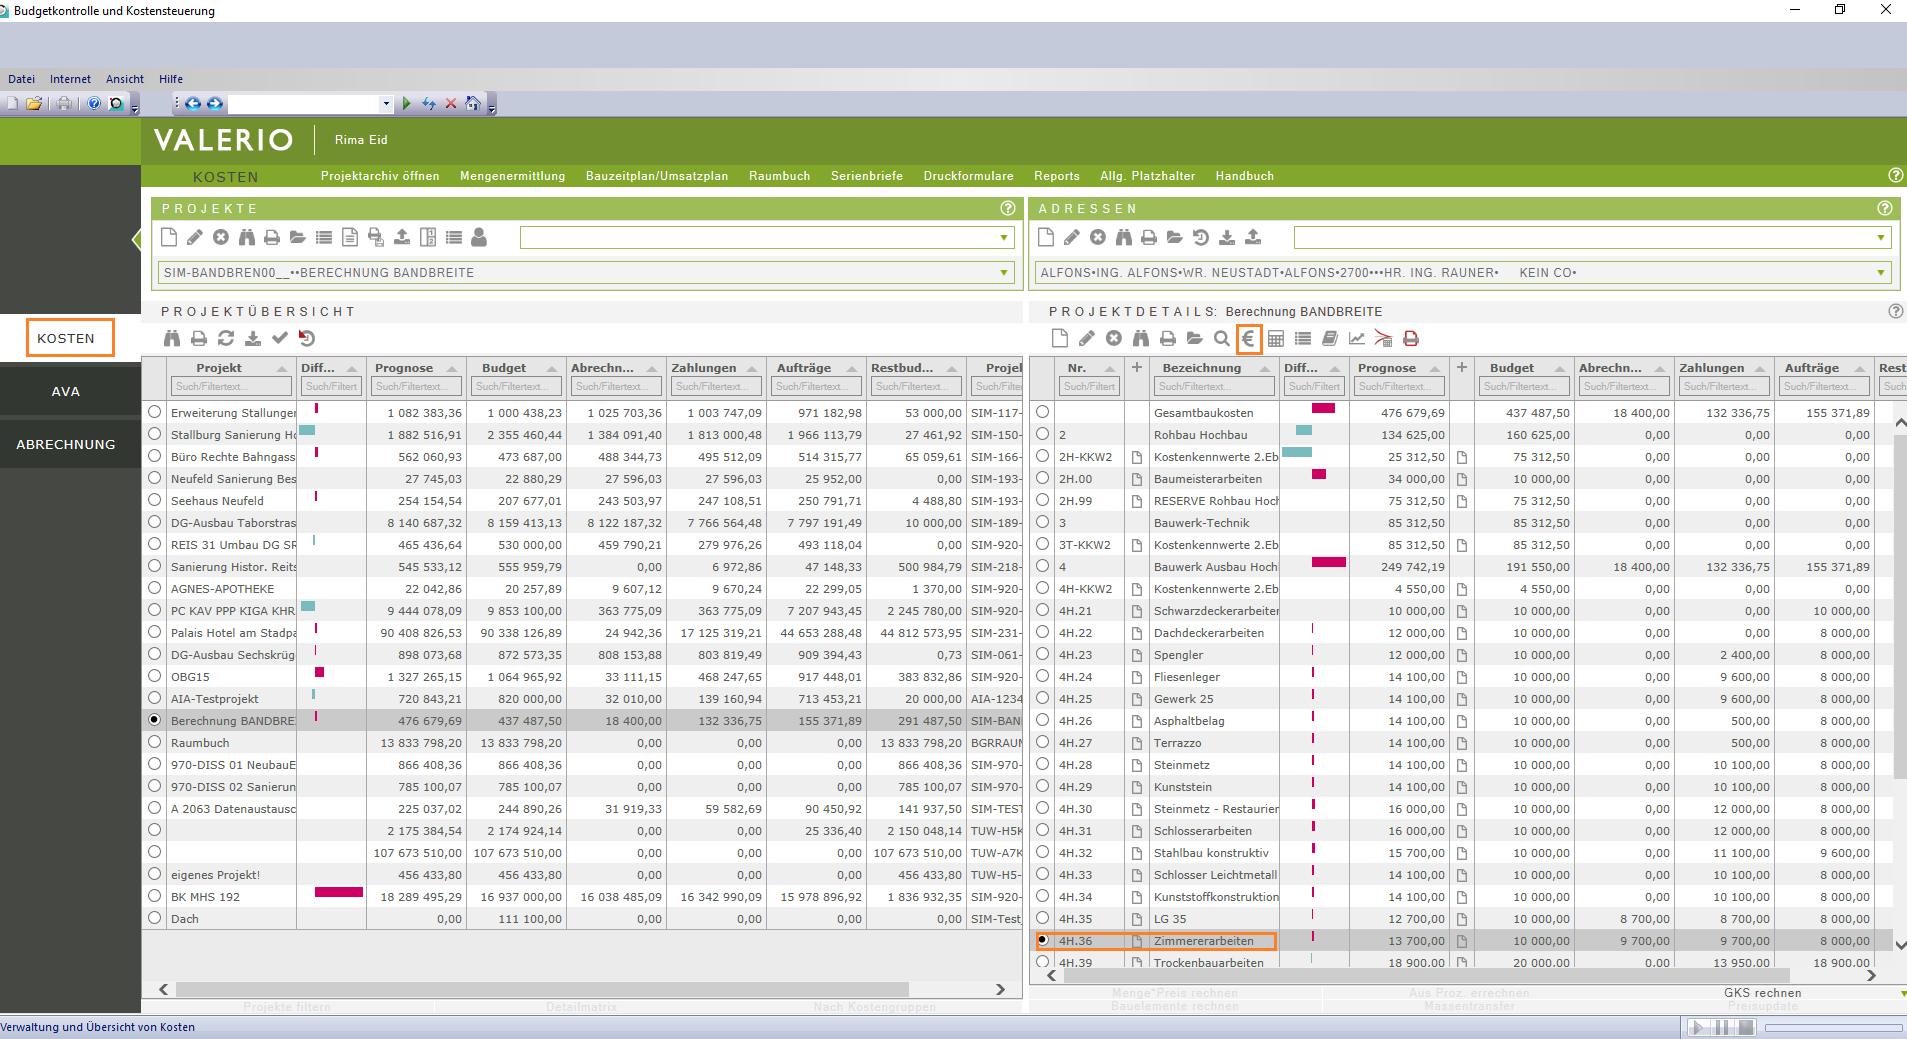
Task: Select the Raumbuch project radio button
Action: click(155, 742)
